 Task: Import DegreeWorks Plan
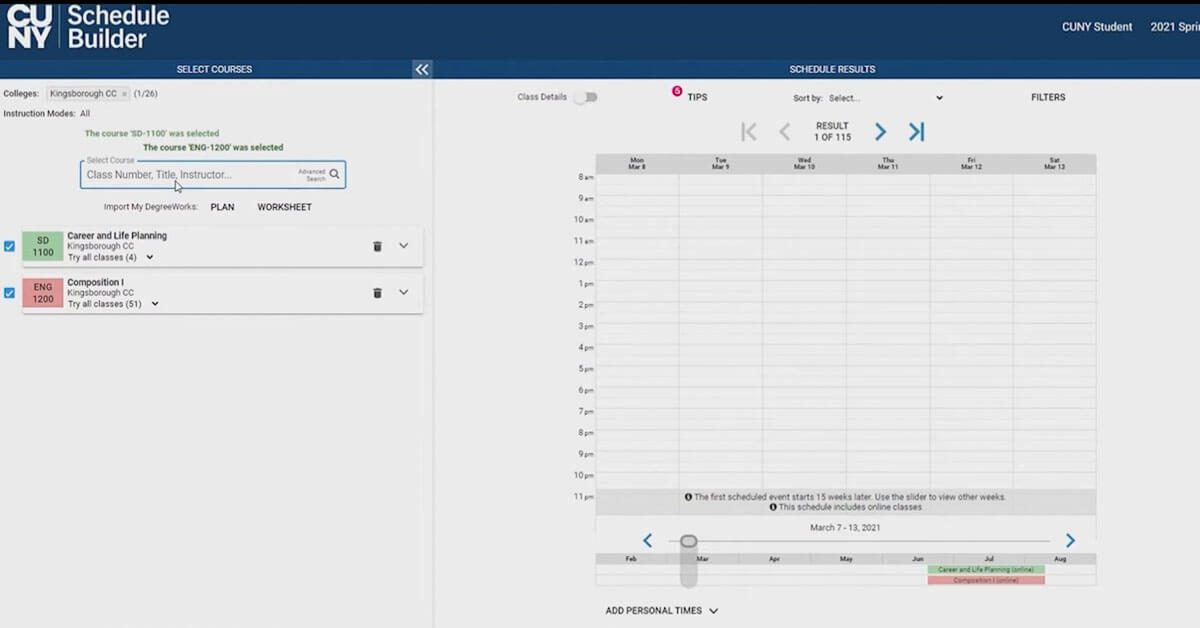tap(222, 207)
